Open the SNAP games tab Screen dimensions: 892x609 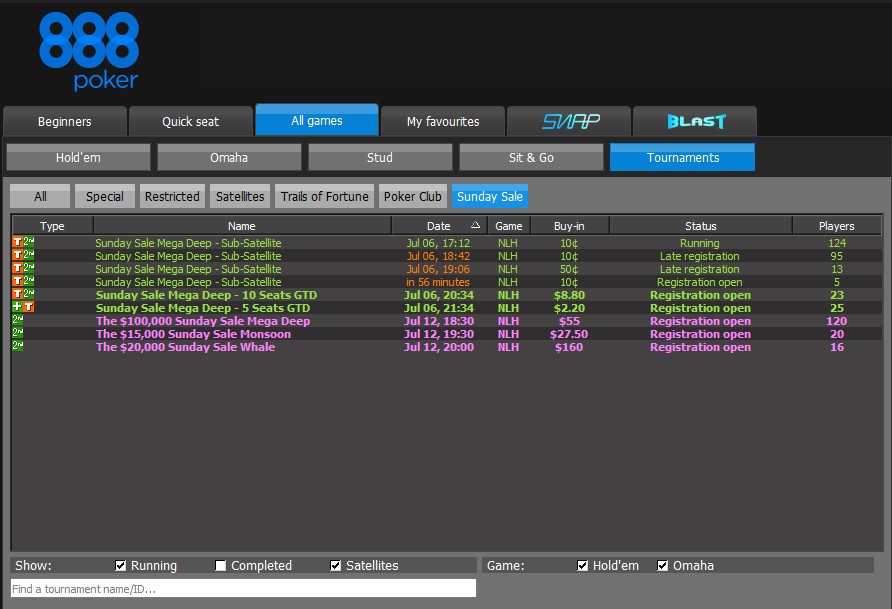coord(570,121)
